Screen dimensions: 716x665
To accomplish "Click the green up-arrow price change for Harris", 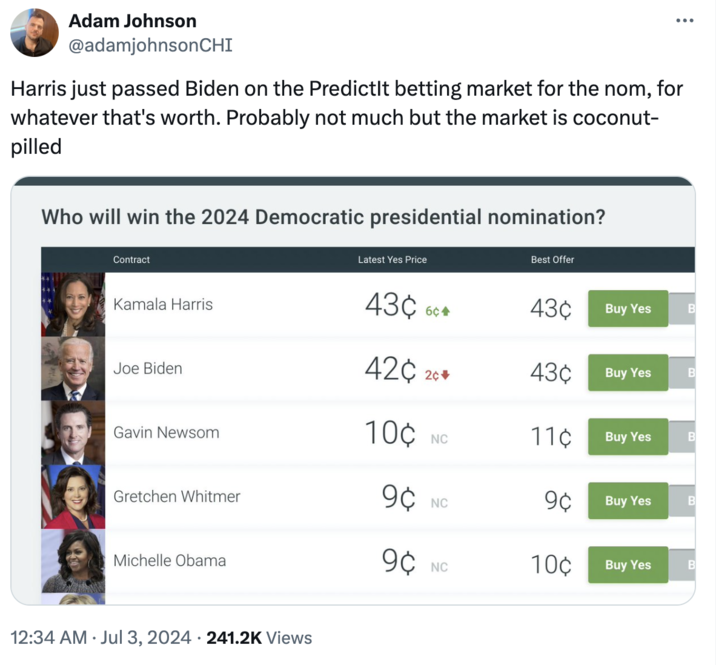I will 438,311.
